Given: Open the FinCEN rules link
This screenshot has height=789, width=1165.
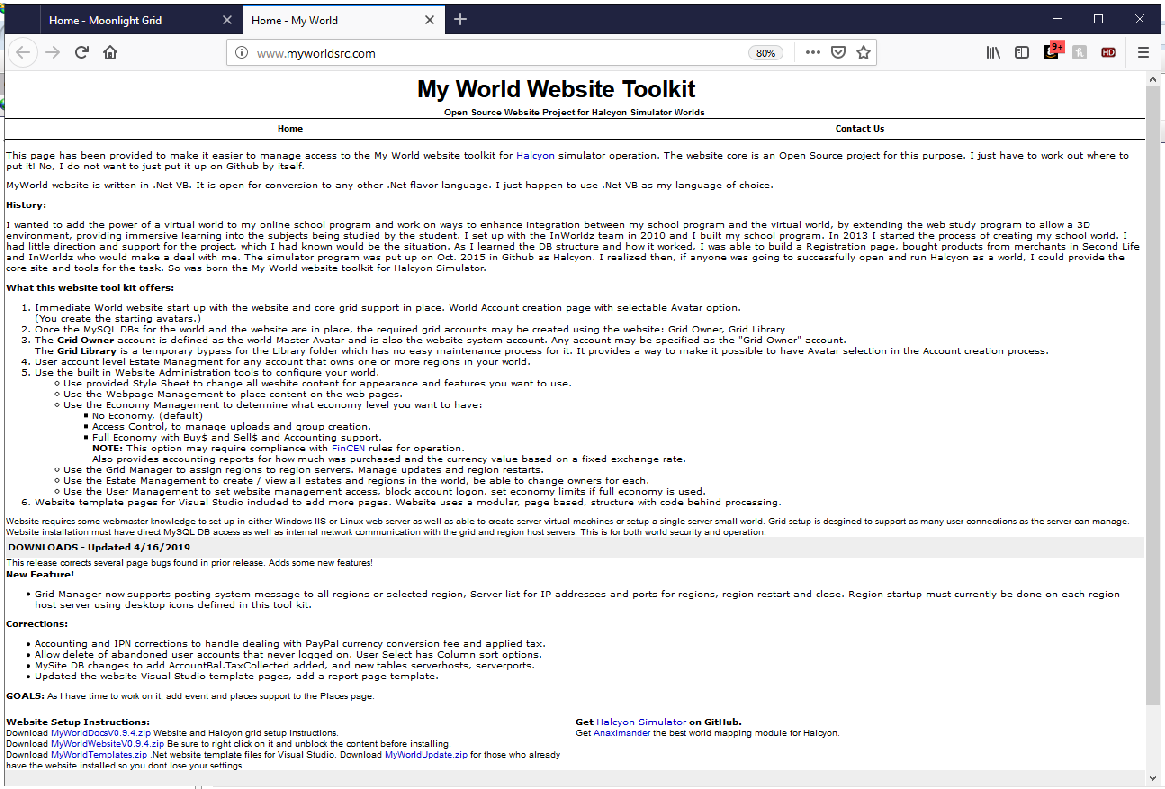Looking at the screenshot, I should pos(348,448).
